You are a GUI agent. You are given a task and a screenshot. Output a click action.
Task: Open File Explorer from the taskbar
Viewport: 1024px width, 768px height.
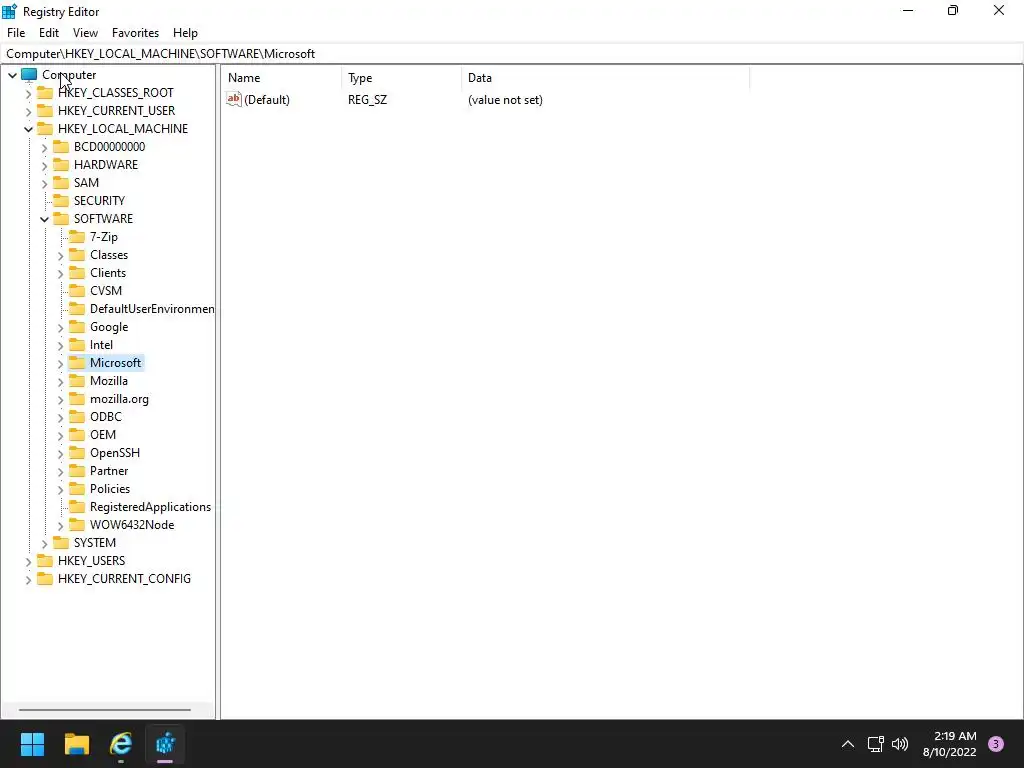point(76,744)
